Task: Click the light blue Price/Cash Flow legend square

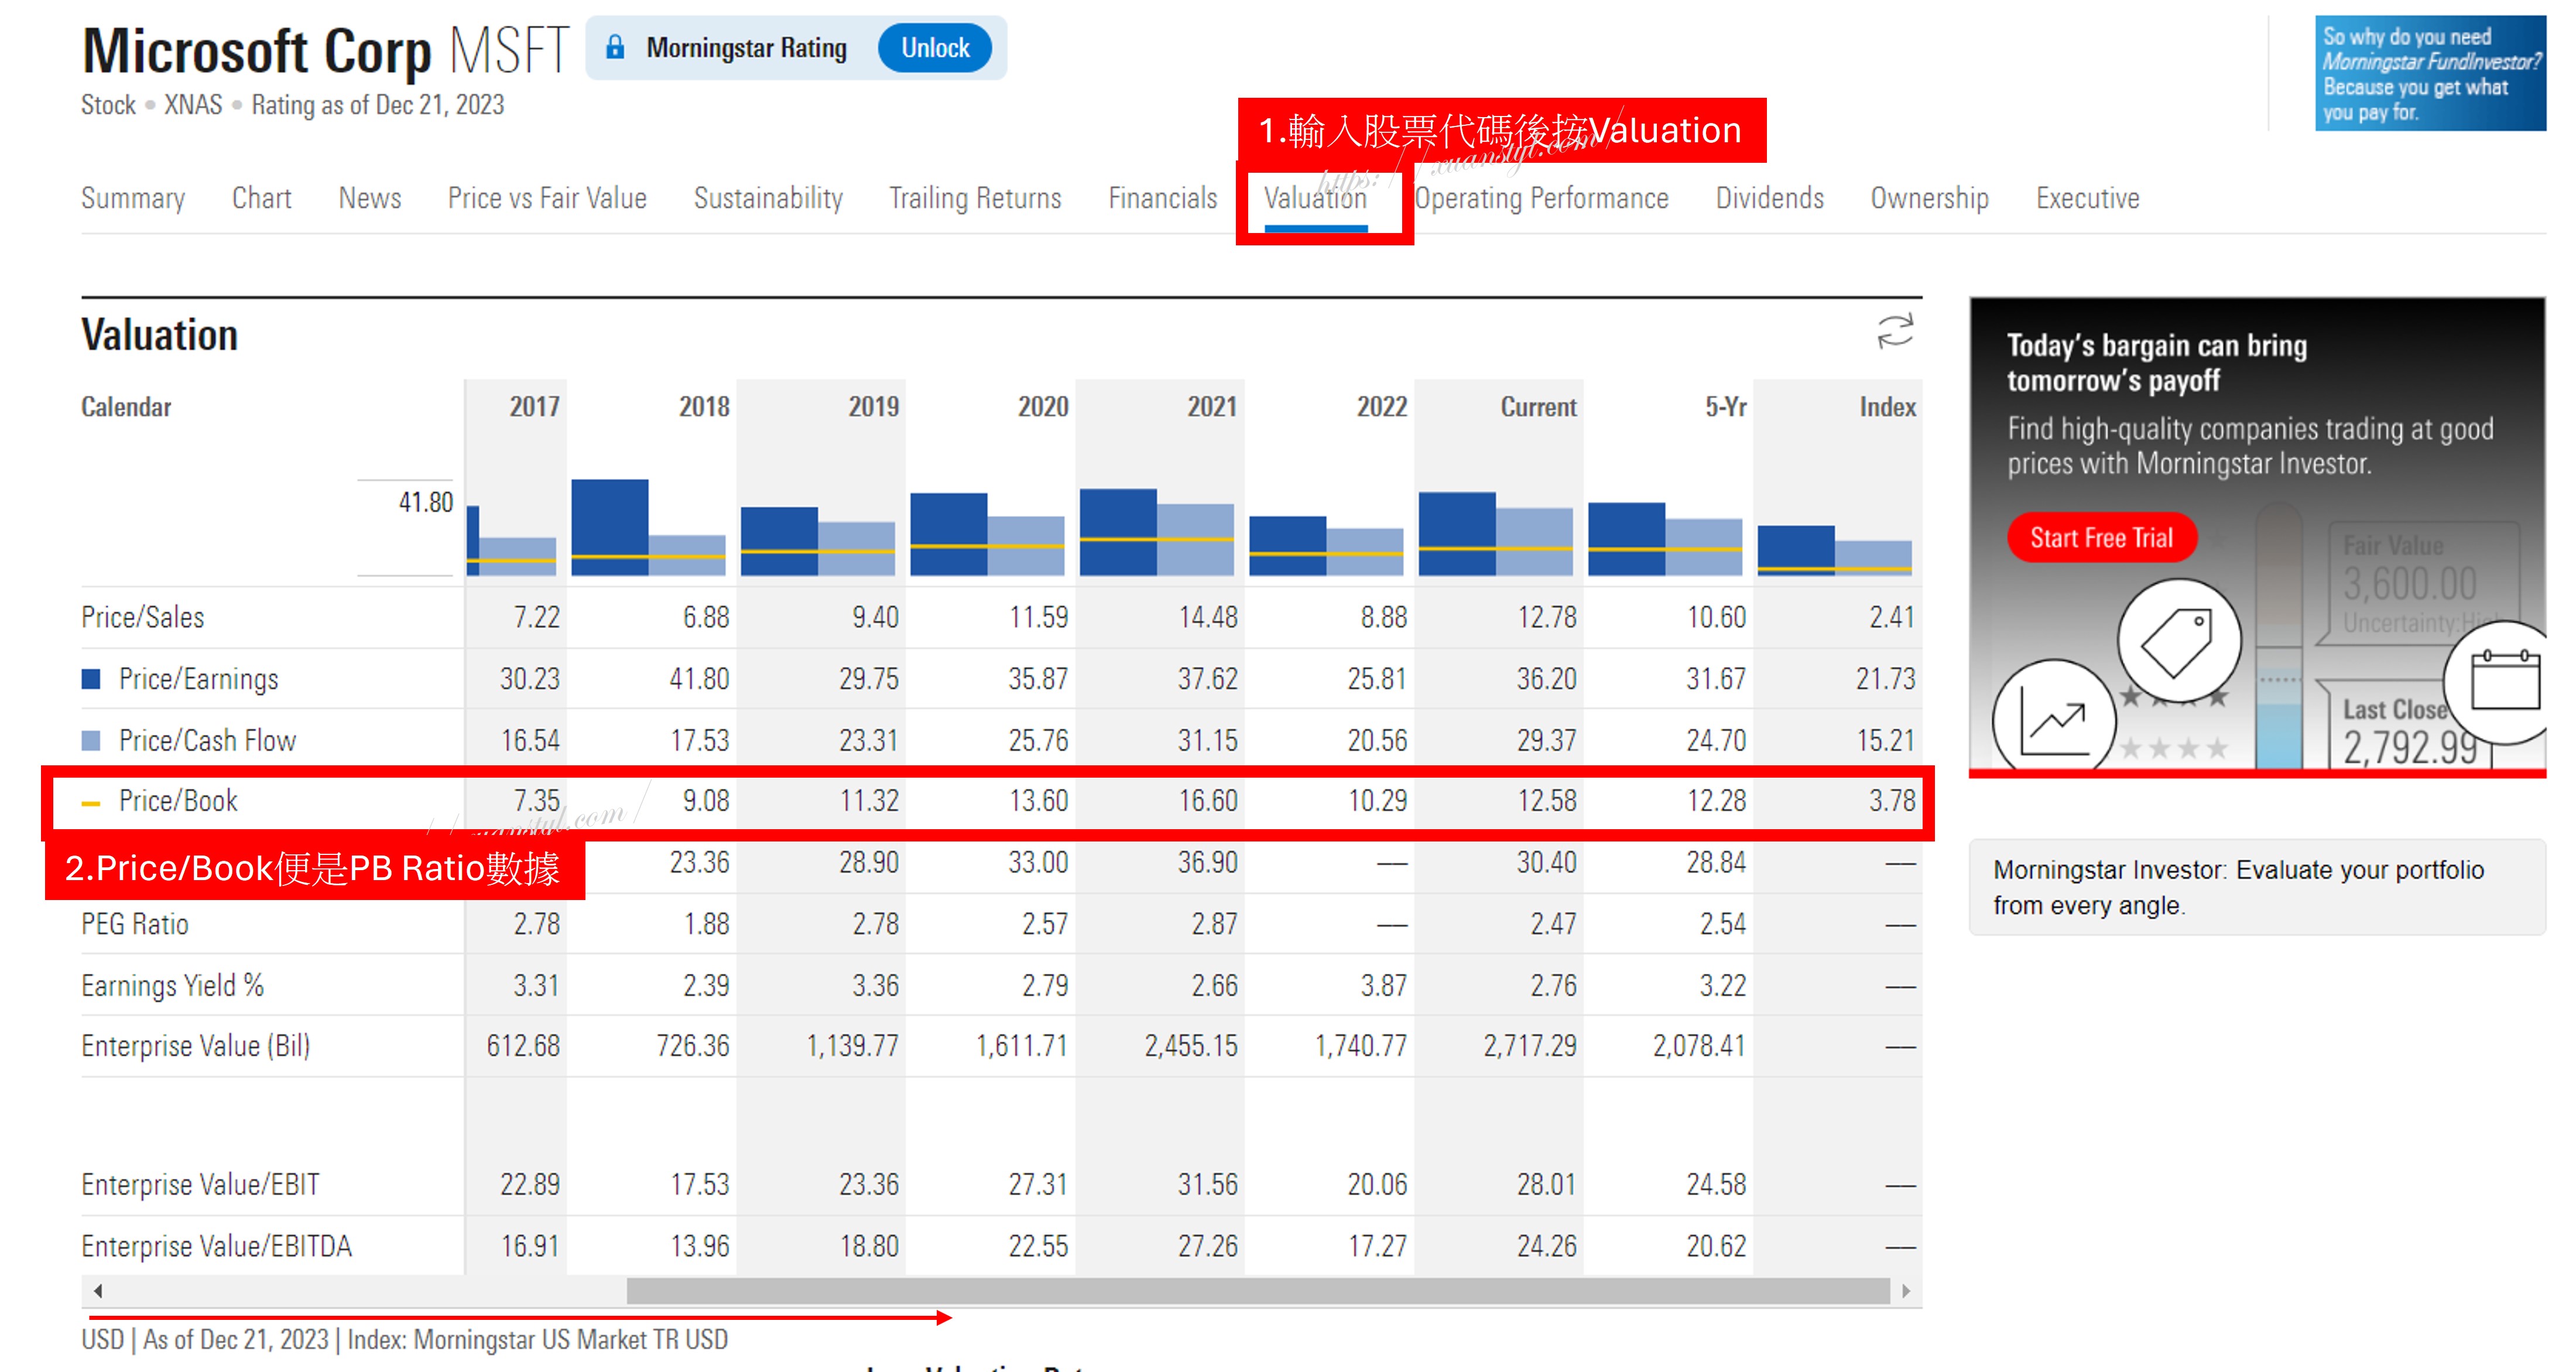Action: point(91,740)
